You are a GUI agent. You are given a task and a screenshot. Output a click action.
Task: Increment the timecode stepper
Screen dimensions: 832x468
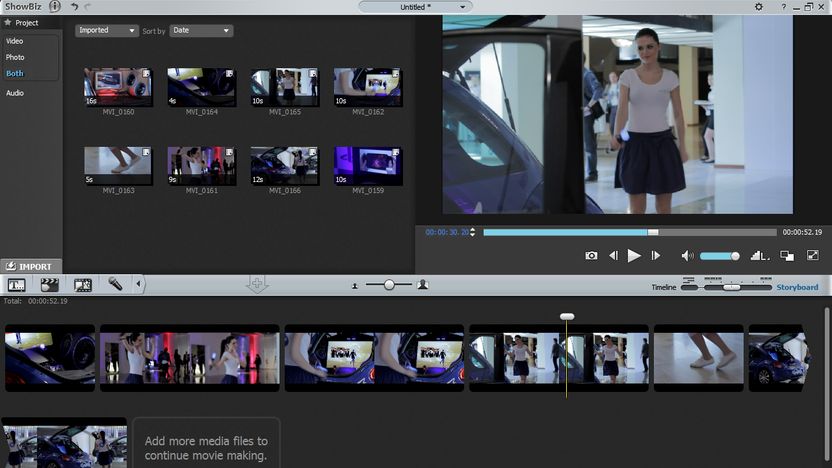472,230
